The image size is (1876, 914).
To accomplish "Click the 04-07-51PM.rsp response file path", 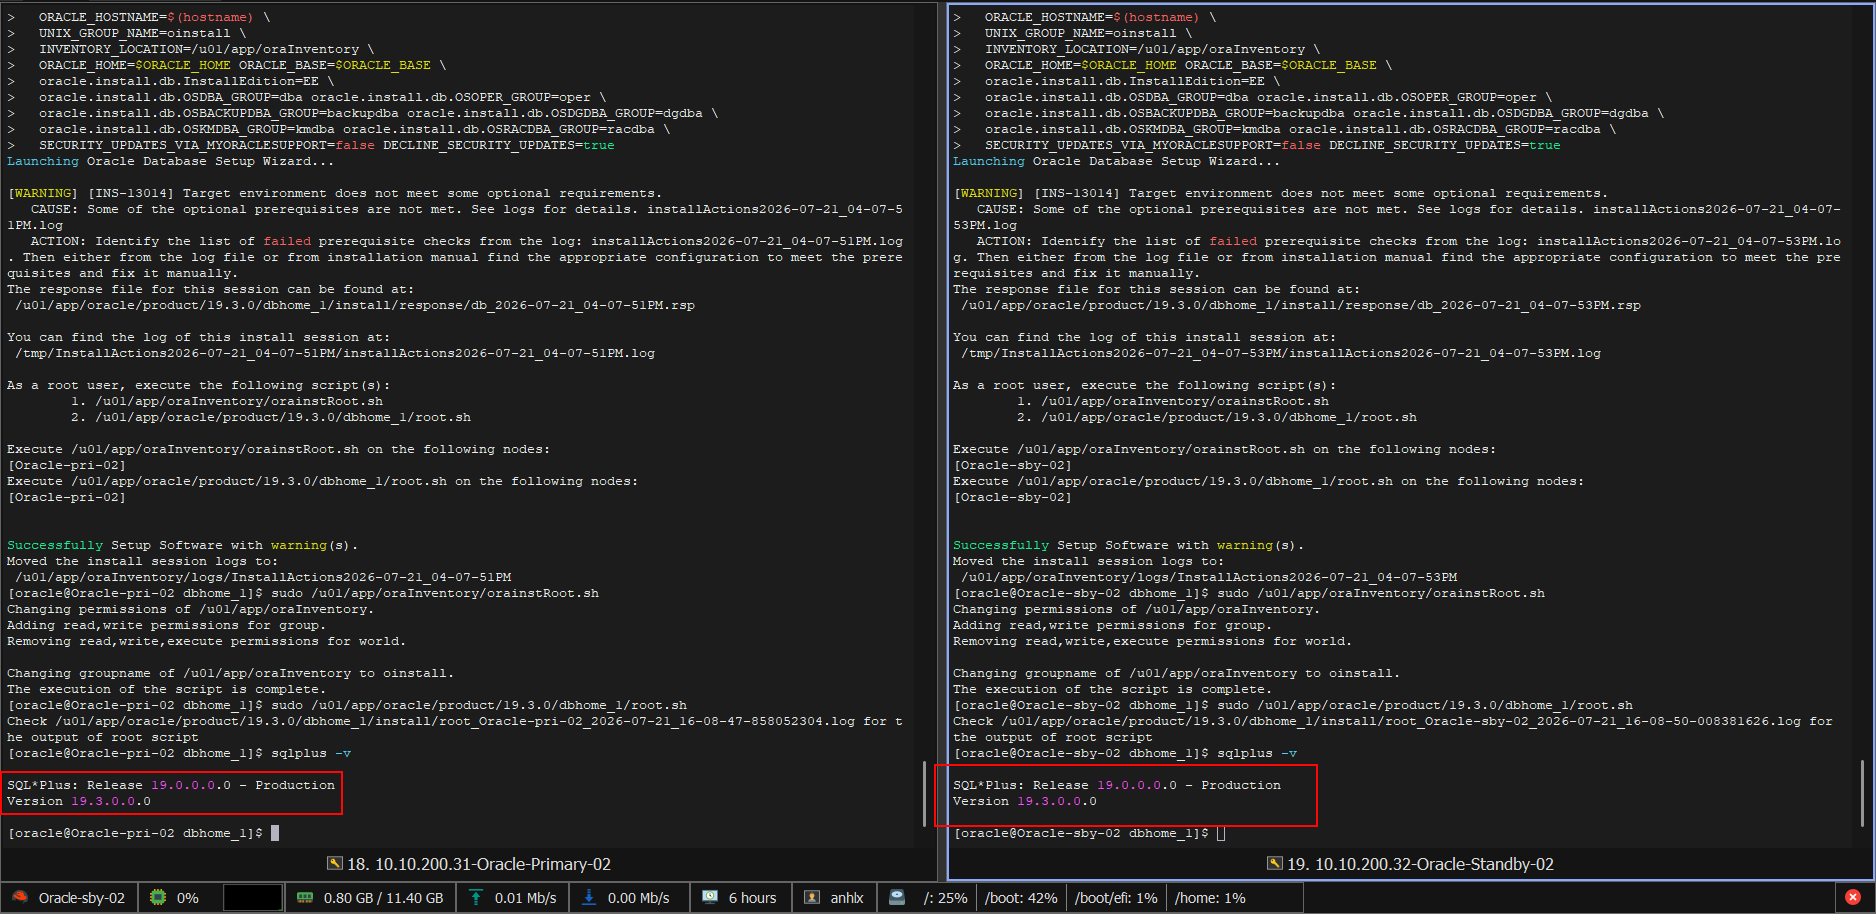I will pos(355,305).
